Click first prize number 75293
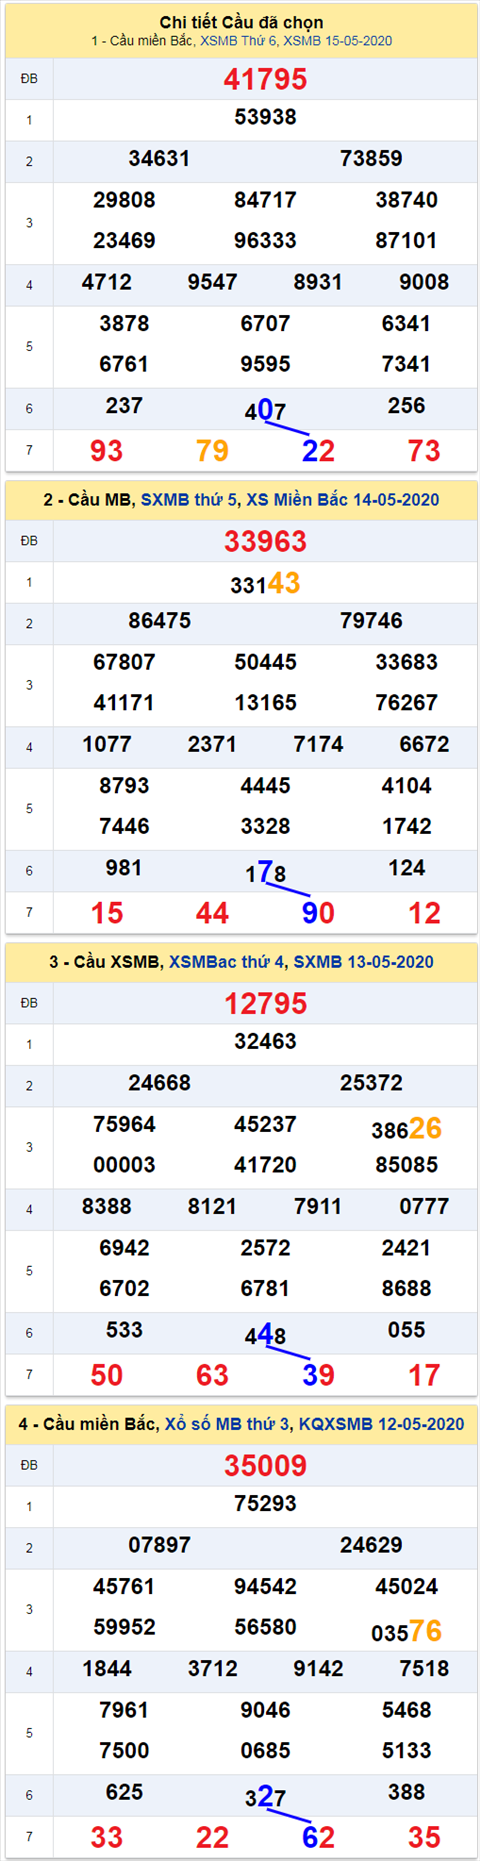Screen dimensions: 480x1861 [x=265, y=1503]
